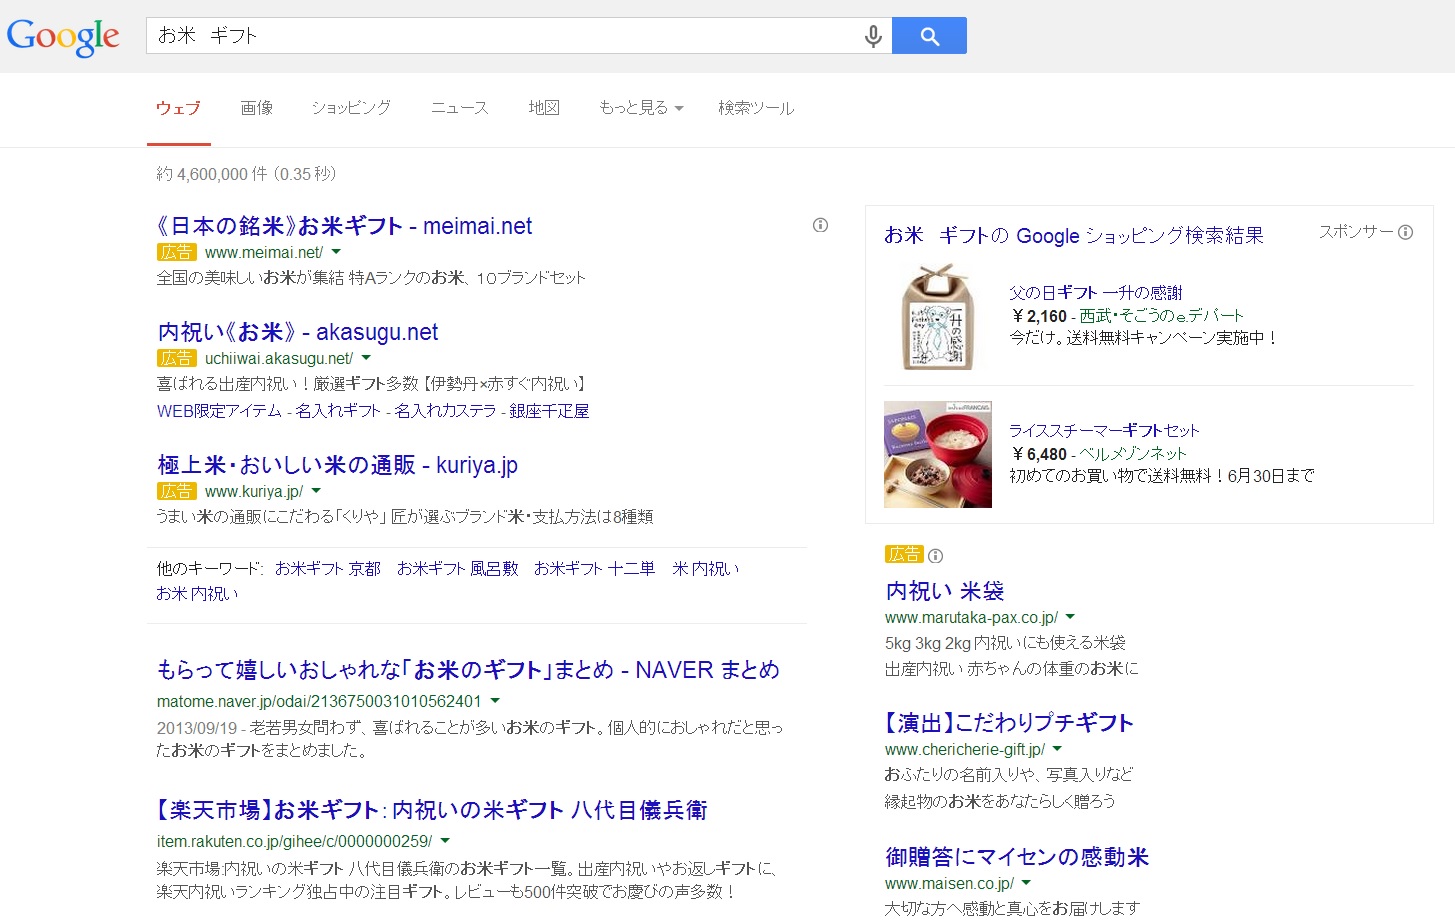The width and height of the screenshot is (1455, 923).
Task: Click the WEB限定アイテム sitelink
Action: tap(219, 411)
